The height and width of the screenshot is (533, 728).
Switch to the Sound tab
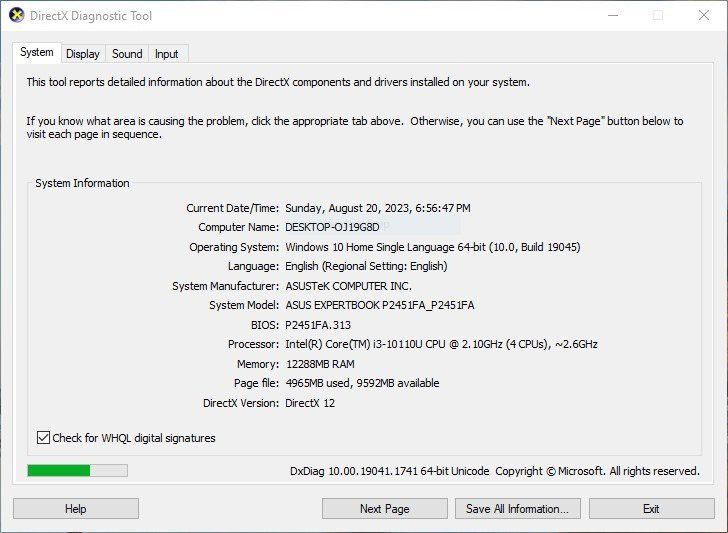(x=127, y=54)
